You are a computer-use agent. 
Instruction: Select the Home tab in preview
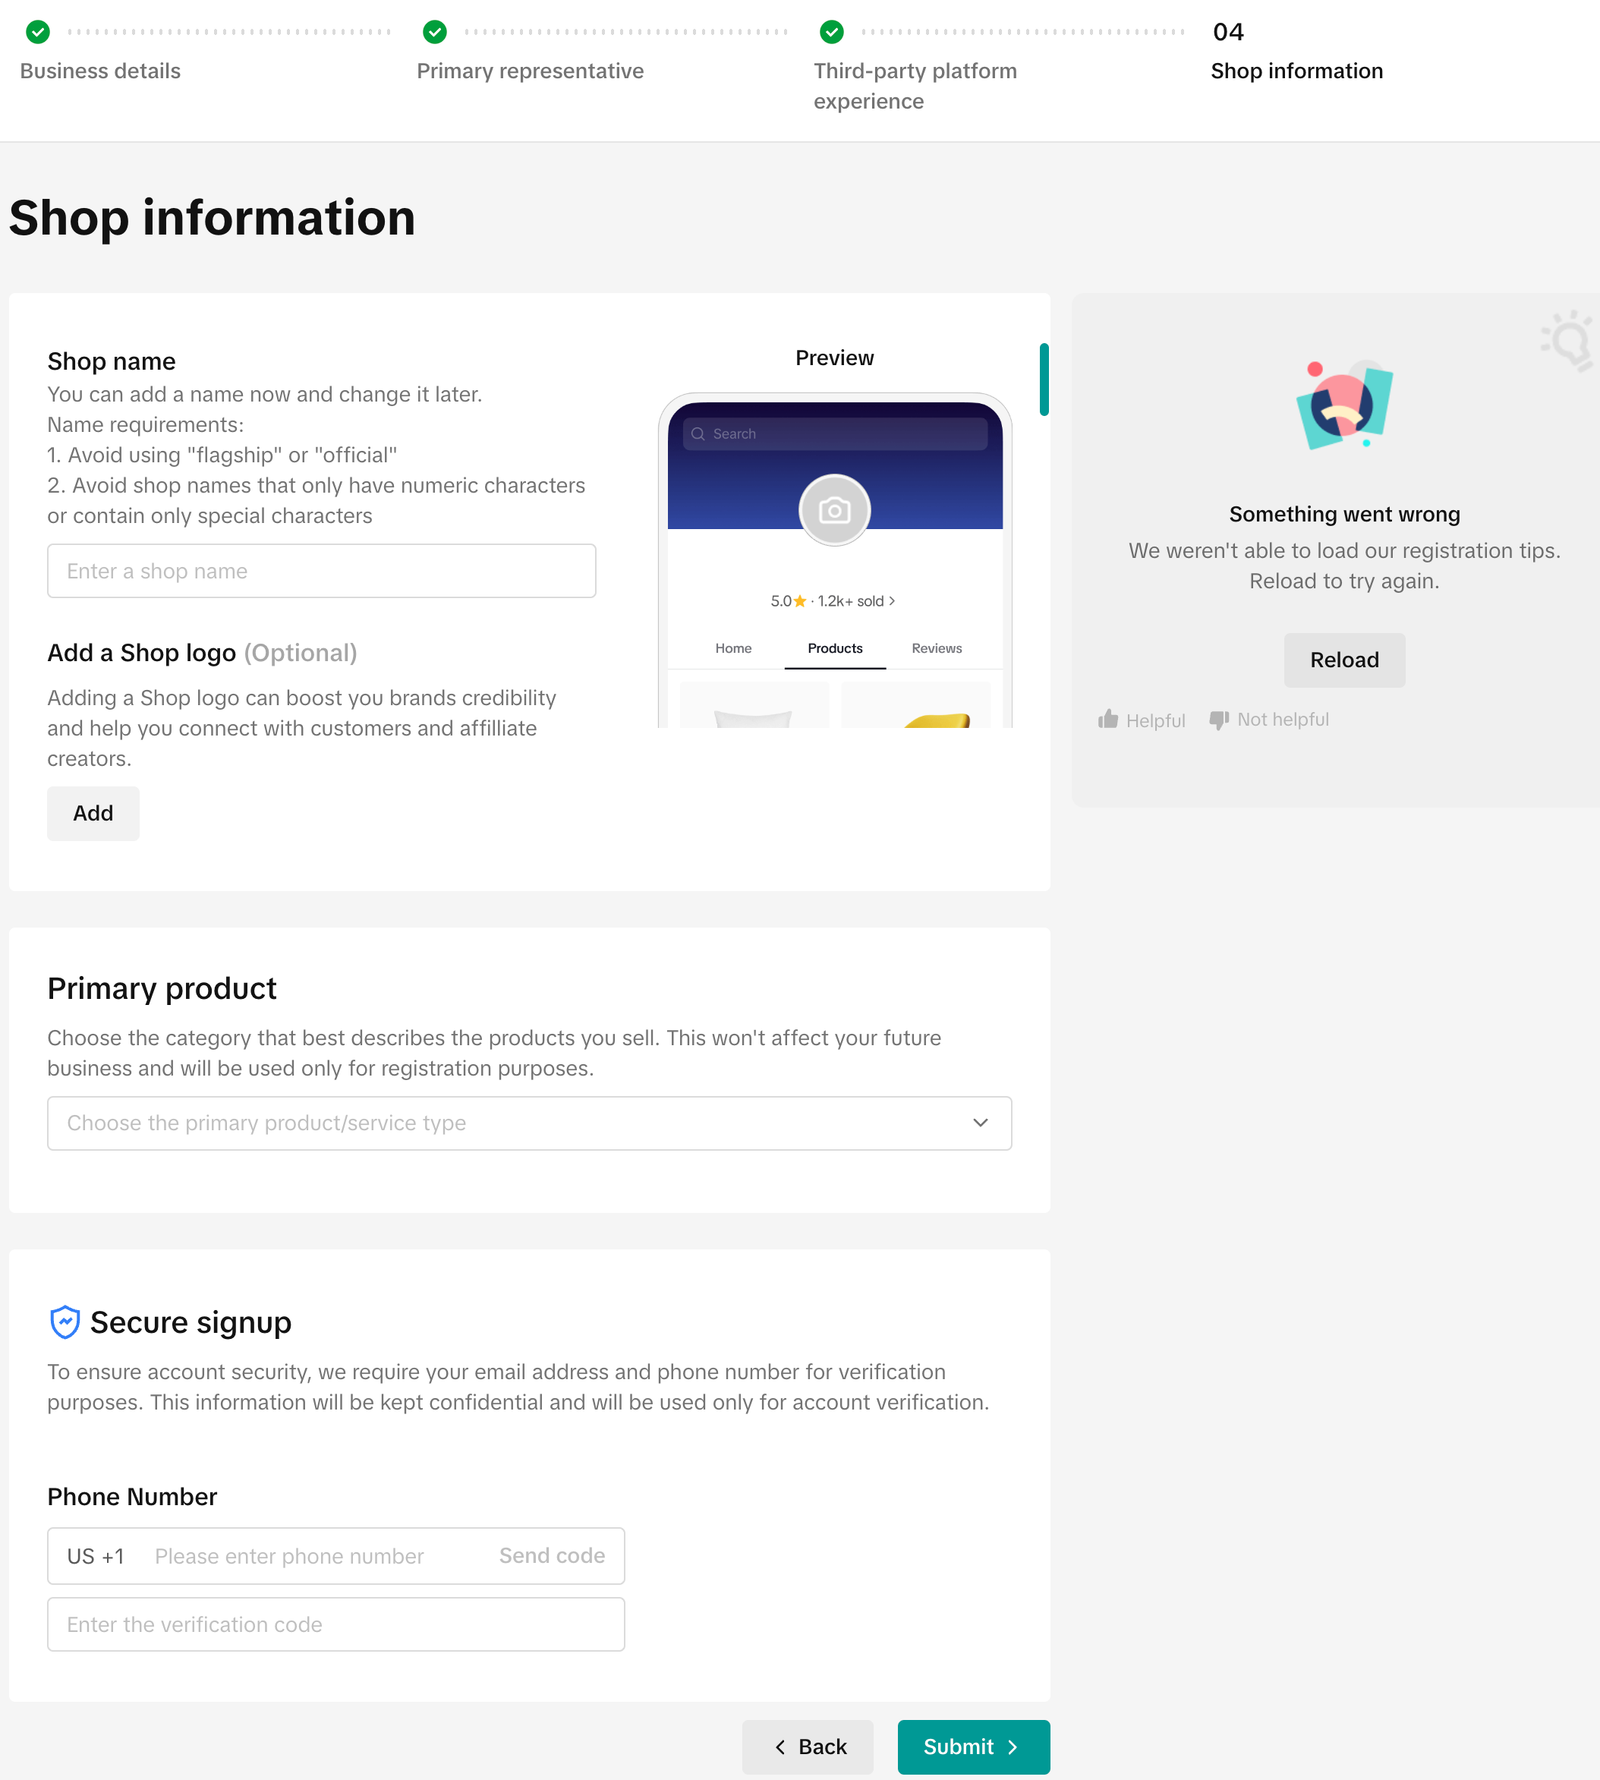point(733,649)
